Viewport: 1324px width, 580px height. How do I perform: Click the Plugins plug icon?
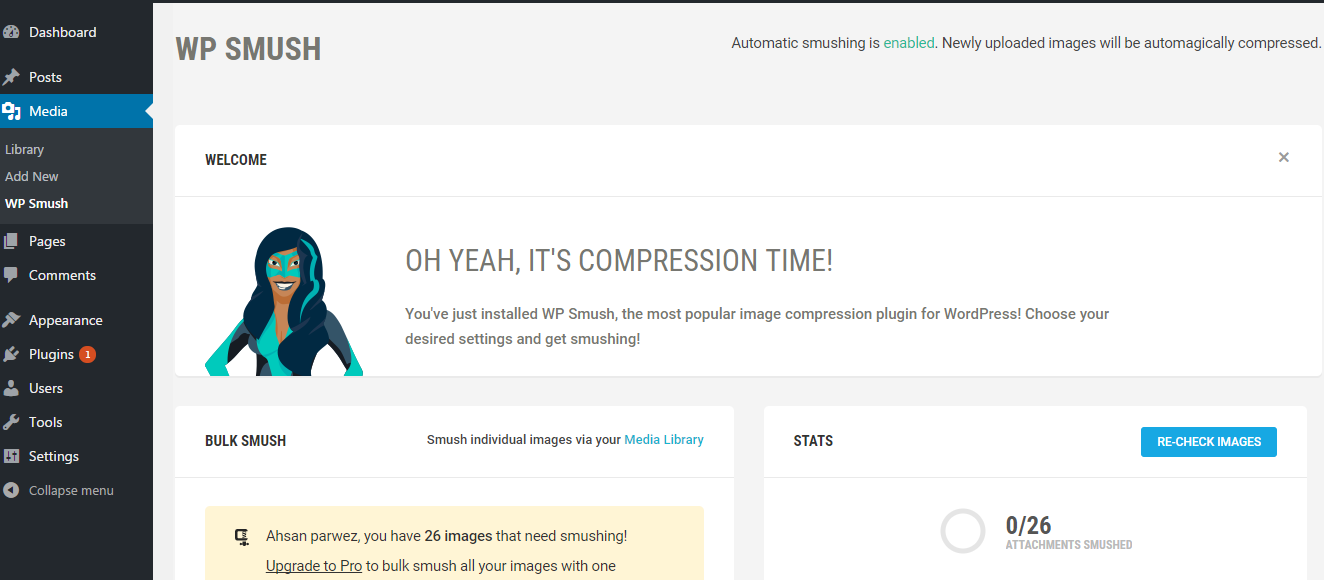11,354
